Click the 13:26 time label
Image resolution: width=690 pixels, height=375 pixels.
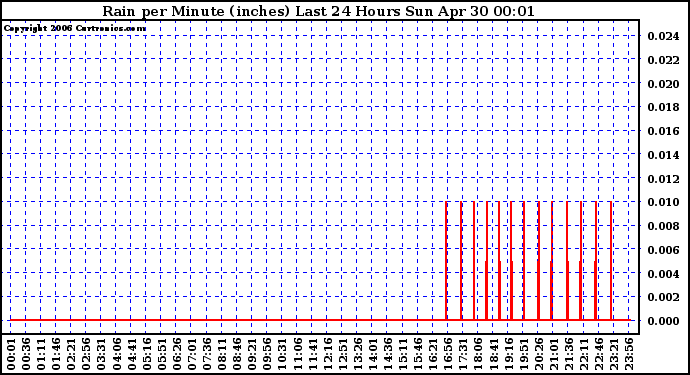pos(358,354)
